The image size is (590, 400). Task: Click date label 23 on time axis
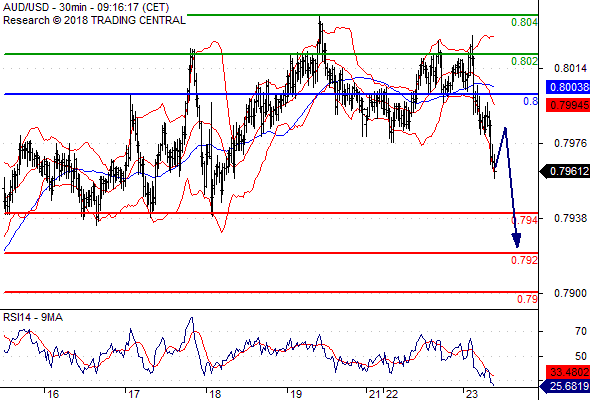(472, 394)
